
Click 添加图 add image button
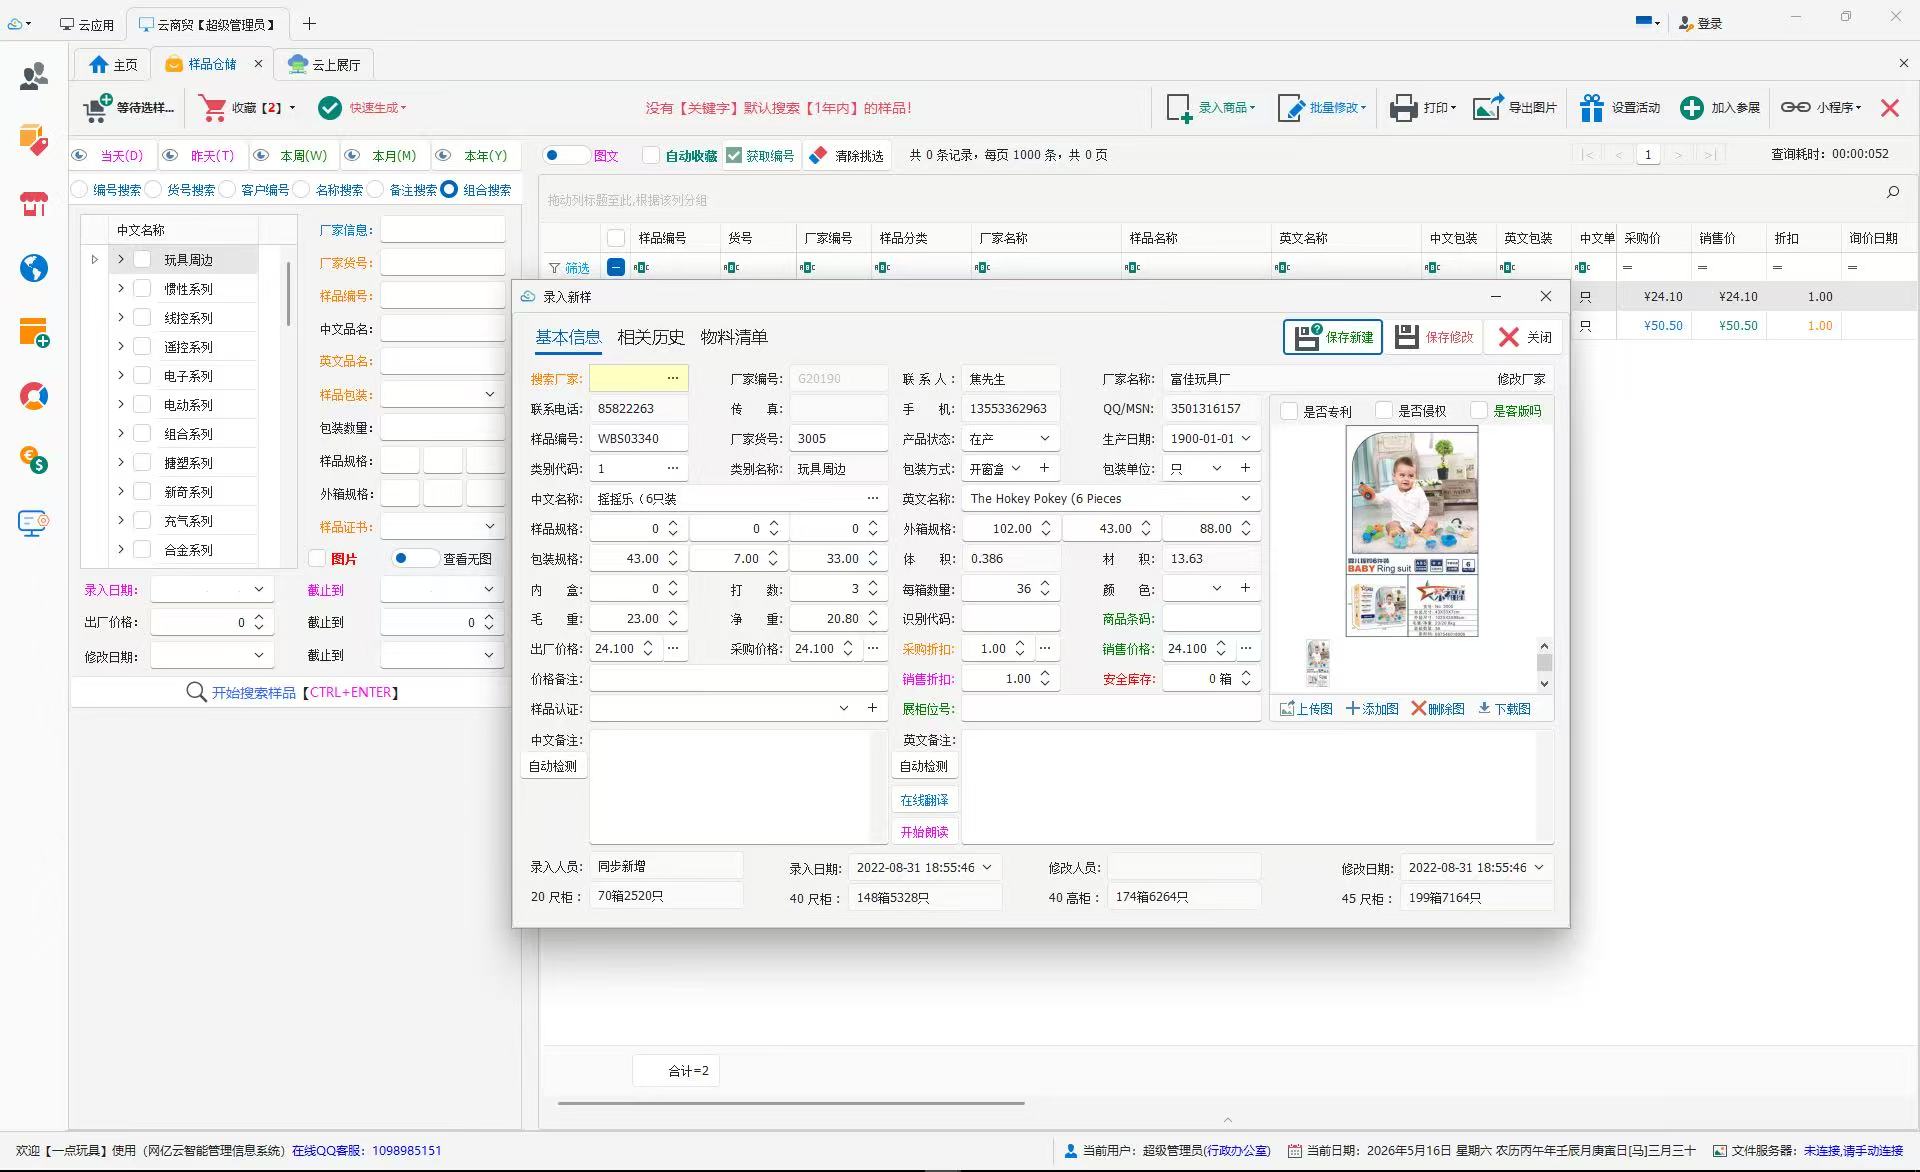coord(1372,709)
